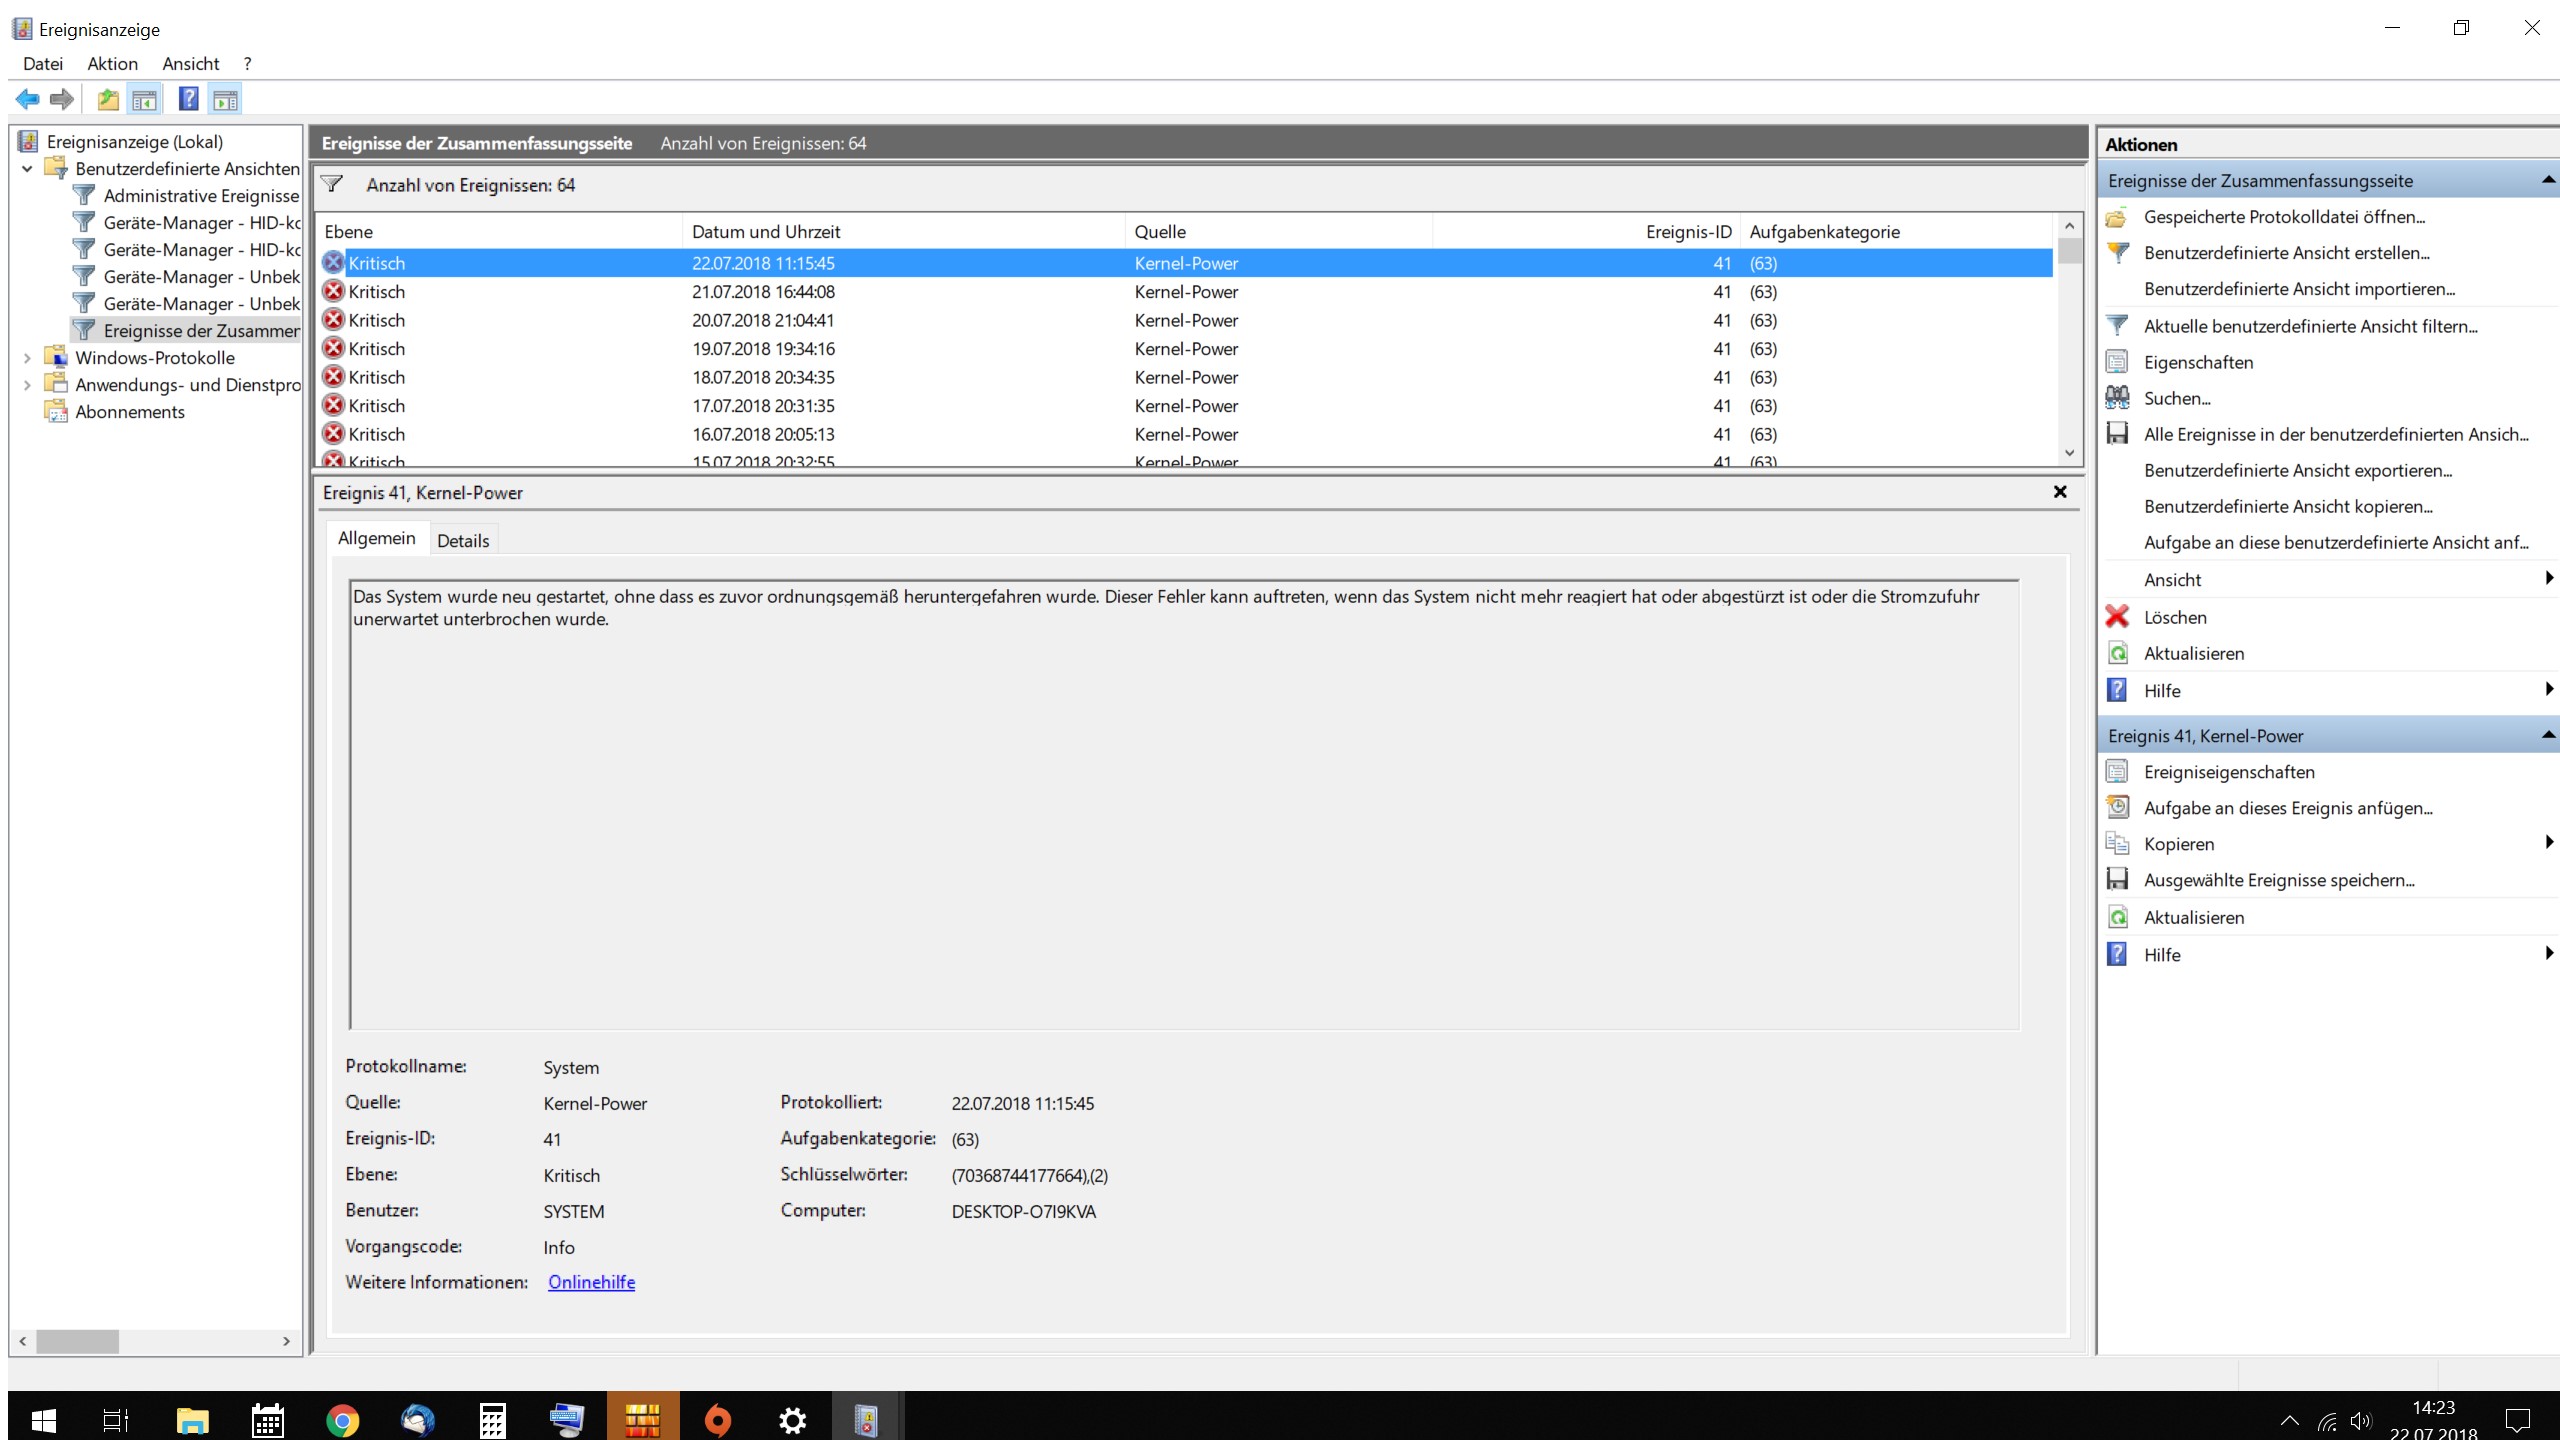Click the Ereigniseigenschaften properties icon

coord(2117,772)
